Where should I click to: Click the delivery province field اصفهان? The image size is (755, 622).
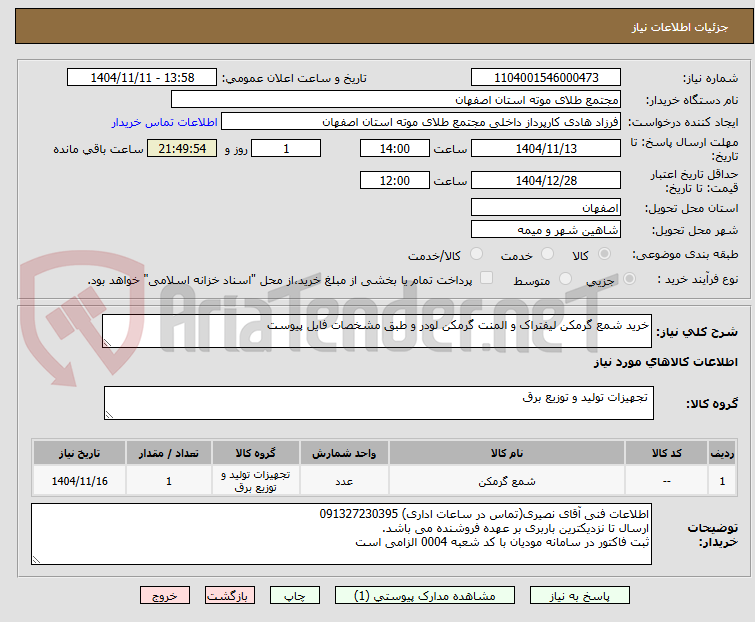546,207
